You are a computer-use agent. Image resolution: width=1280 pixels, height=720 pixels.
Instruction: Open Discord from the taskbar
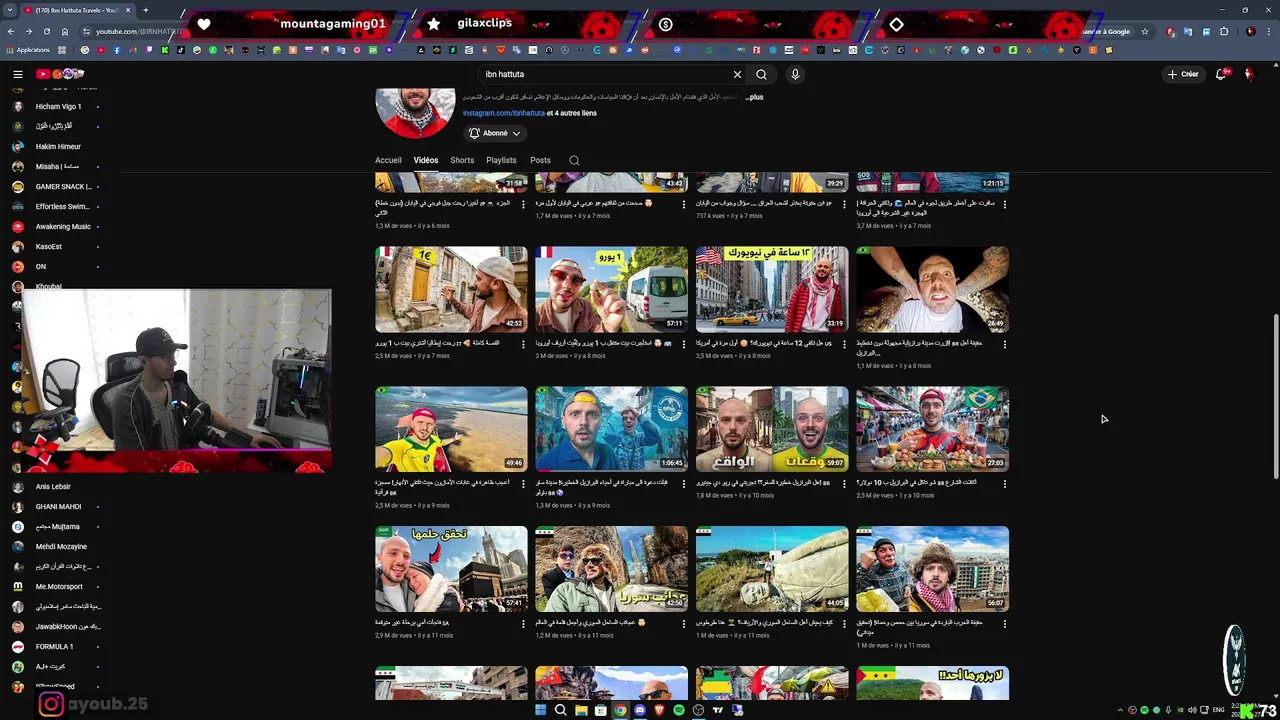(x=640, y=710)
